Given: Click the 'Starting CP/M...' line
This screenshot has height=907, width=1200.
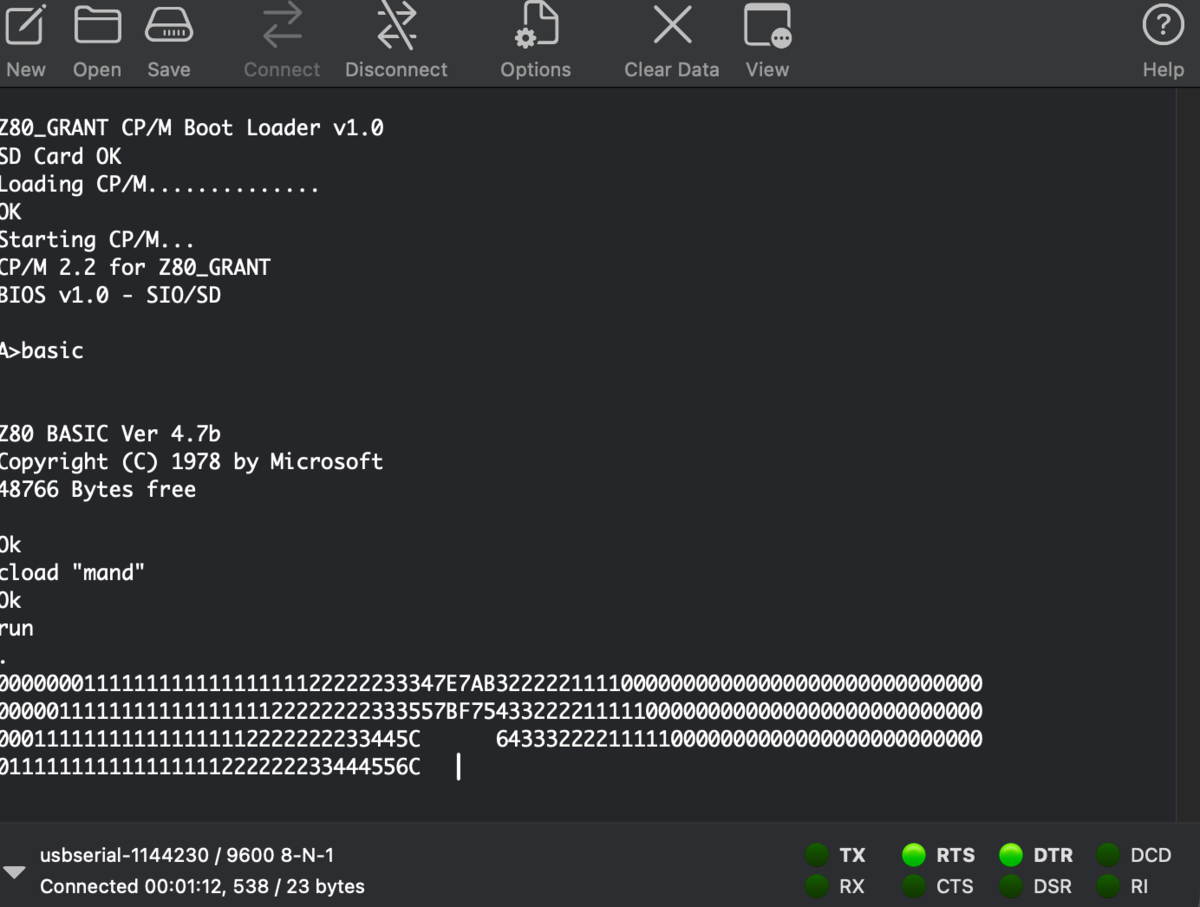Looking at the screenshot, I should pos(97,240).
